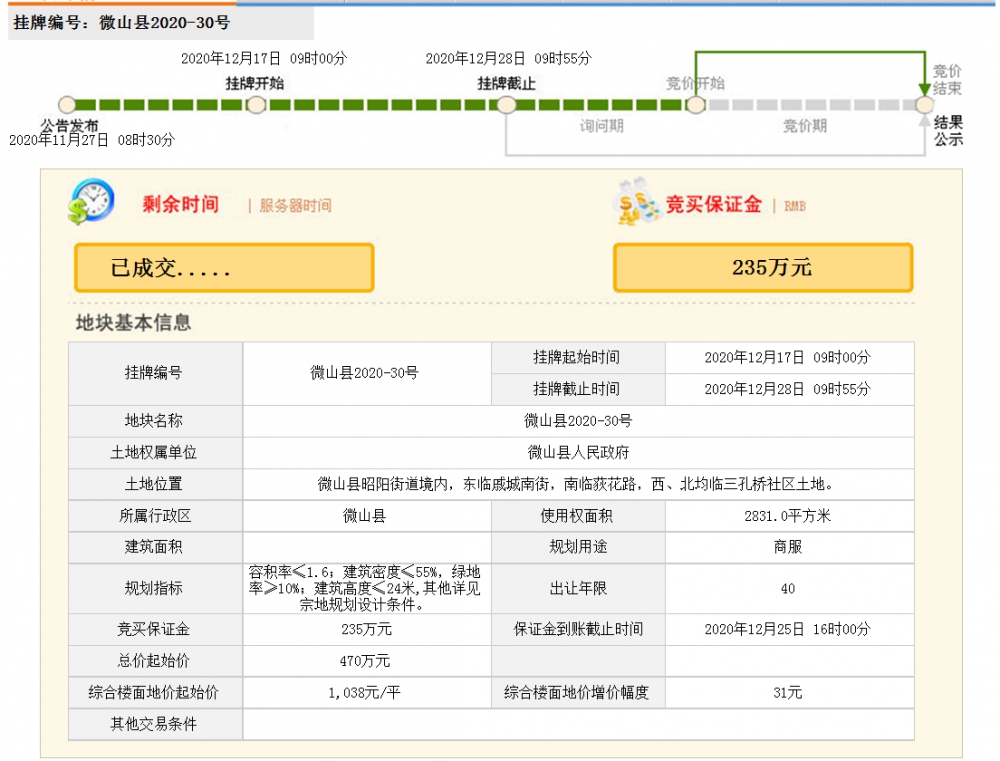Click the 竞价结束 timeline circle marker
1000x761 pixels.
coord(924,105)
